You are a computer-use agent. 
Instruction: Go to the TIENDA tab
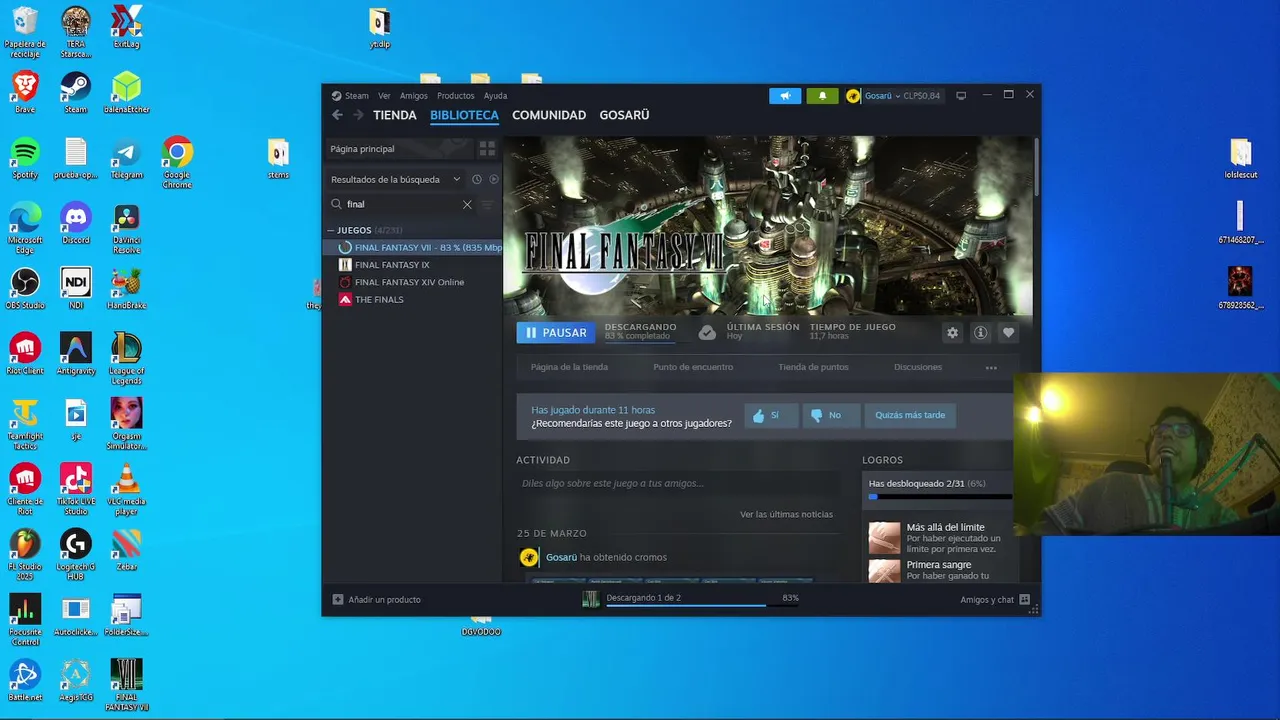click(395, 115)
